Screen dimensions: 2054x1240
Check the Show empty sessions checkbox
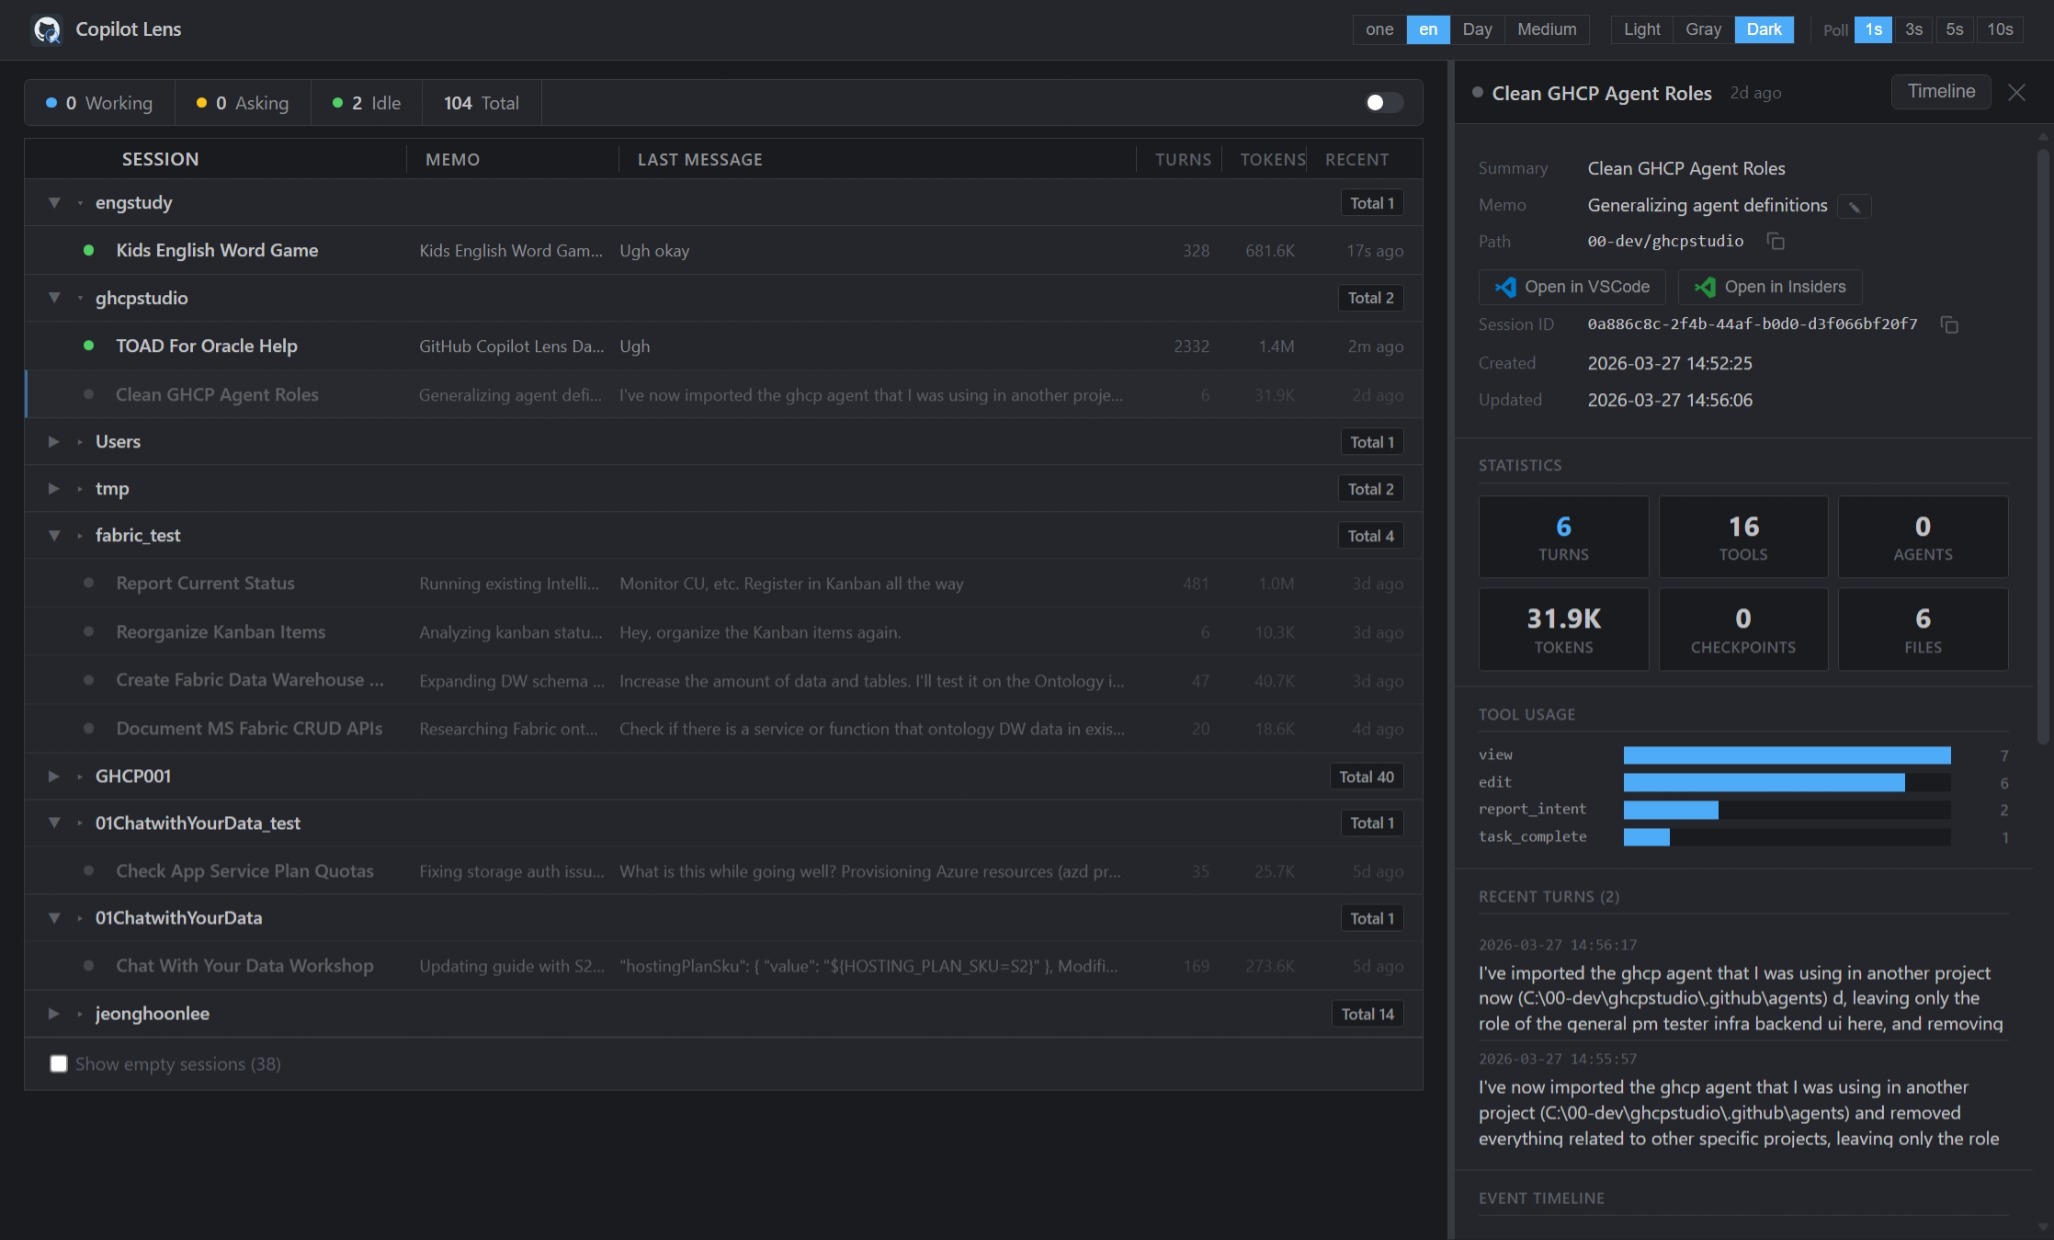tap(59, 1064)
